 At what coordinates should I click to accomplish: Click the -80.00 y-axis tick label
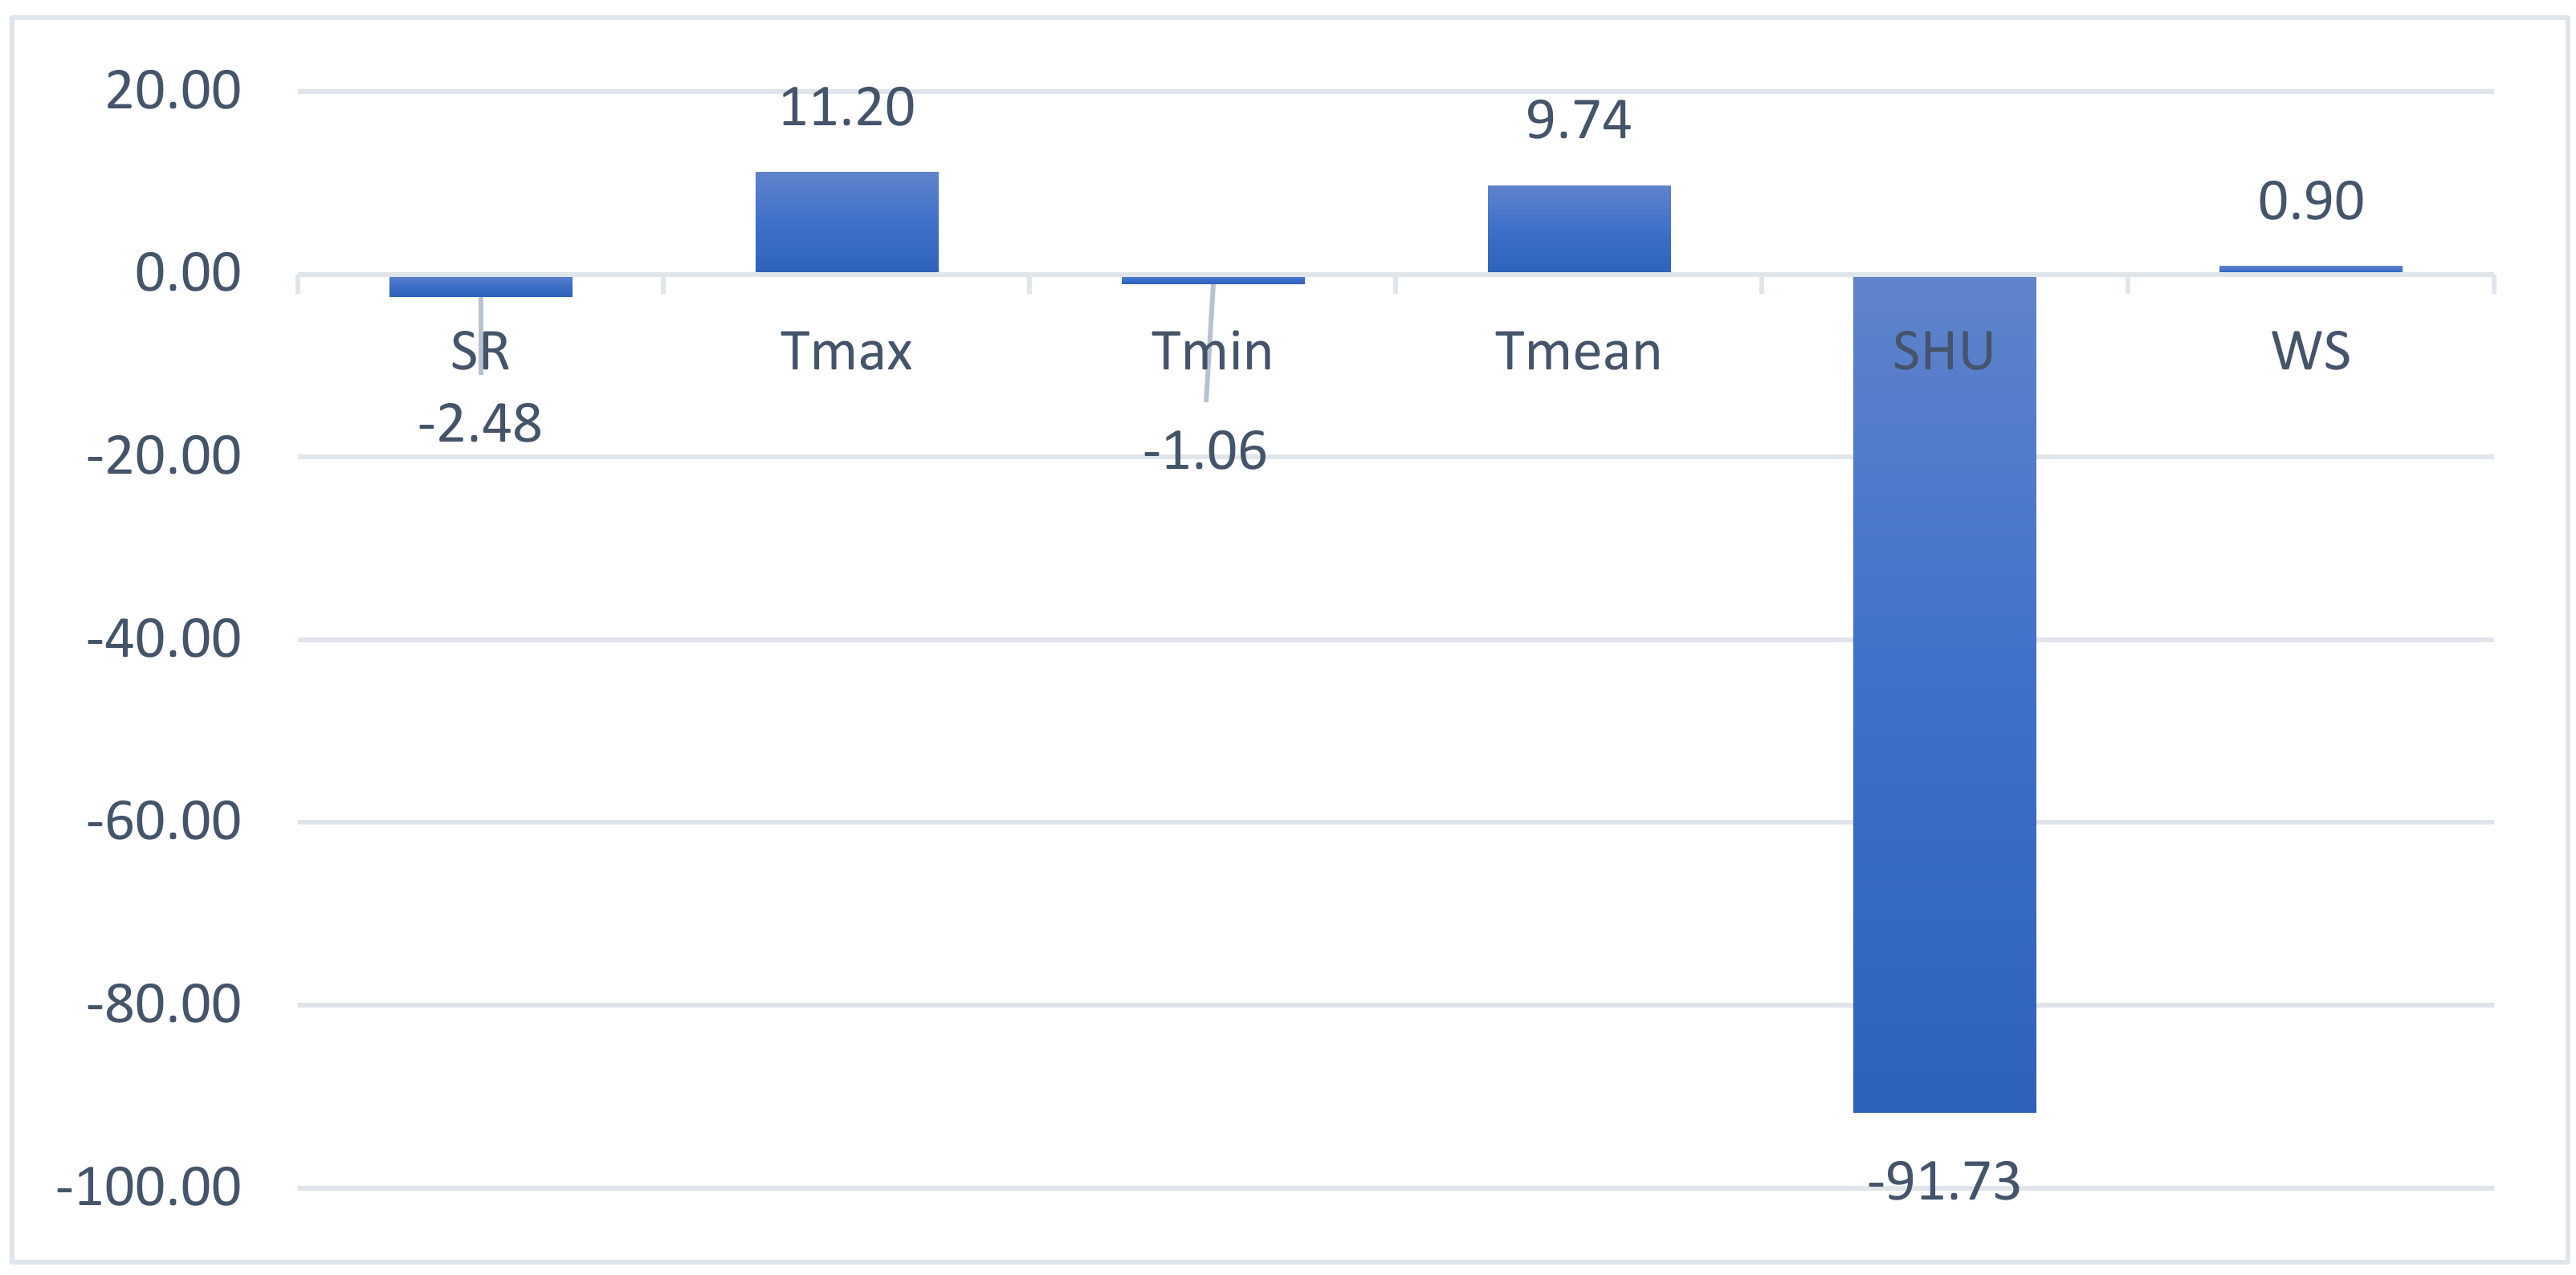click(x=164, y=1004)
